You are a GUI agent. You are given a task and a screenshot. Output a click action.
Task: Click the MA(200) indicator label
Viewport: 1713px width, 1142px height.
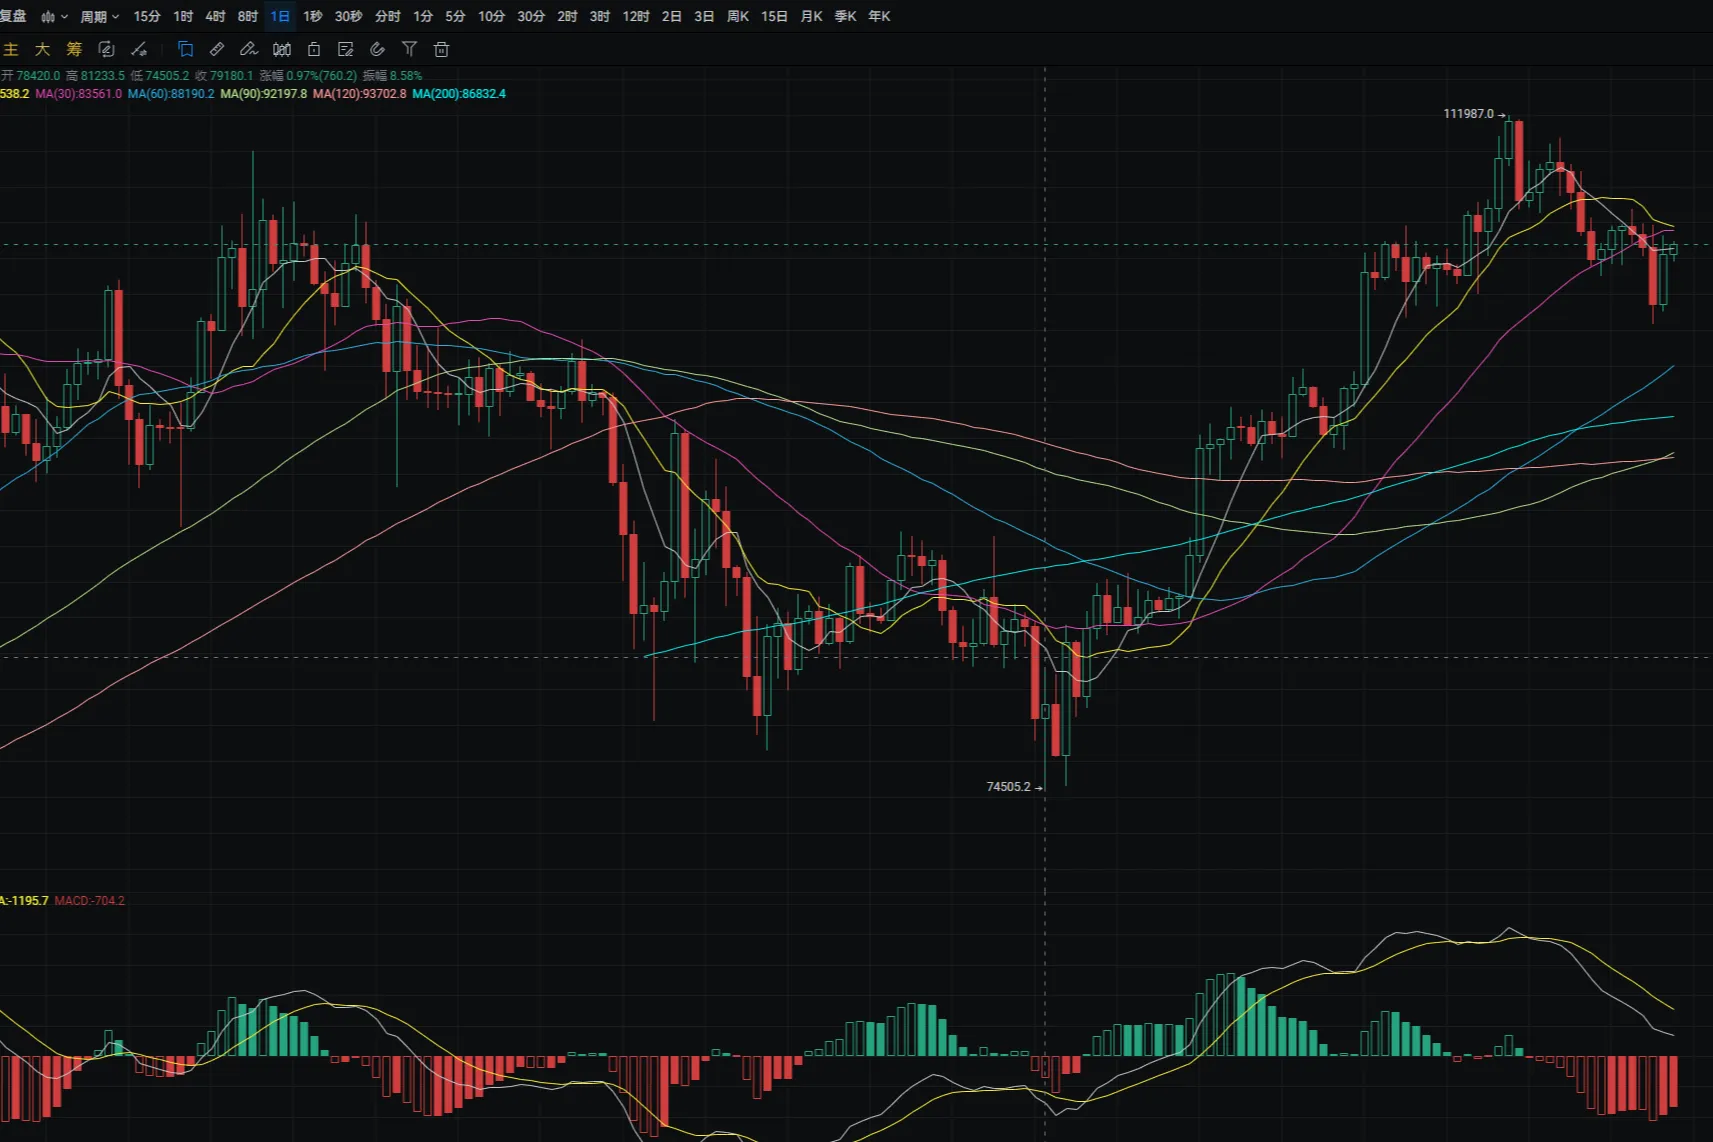459,94
